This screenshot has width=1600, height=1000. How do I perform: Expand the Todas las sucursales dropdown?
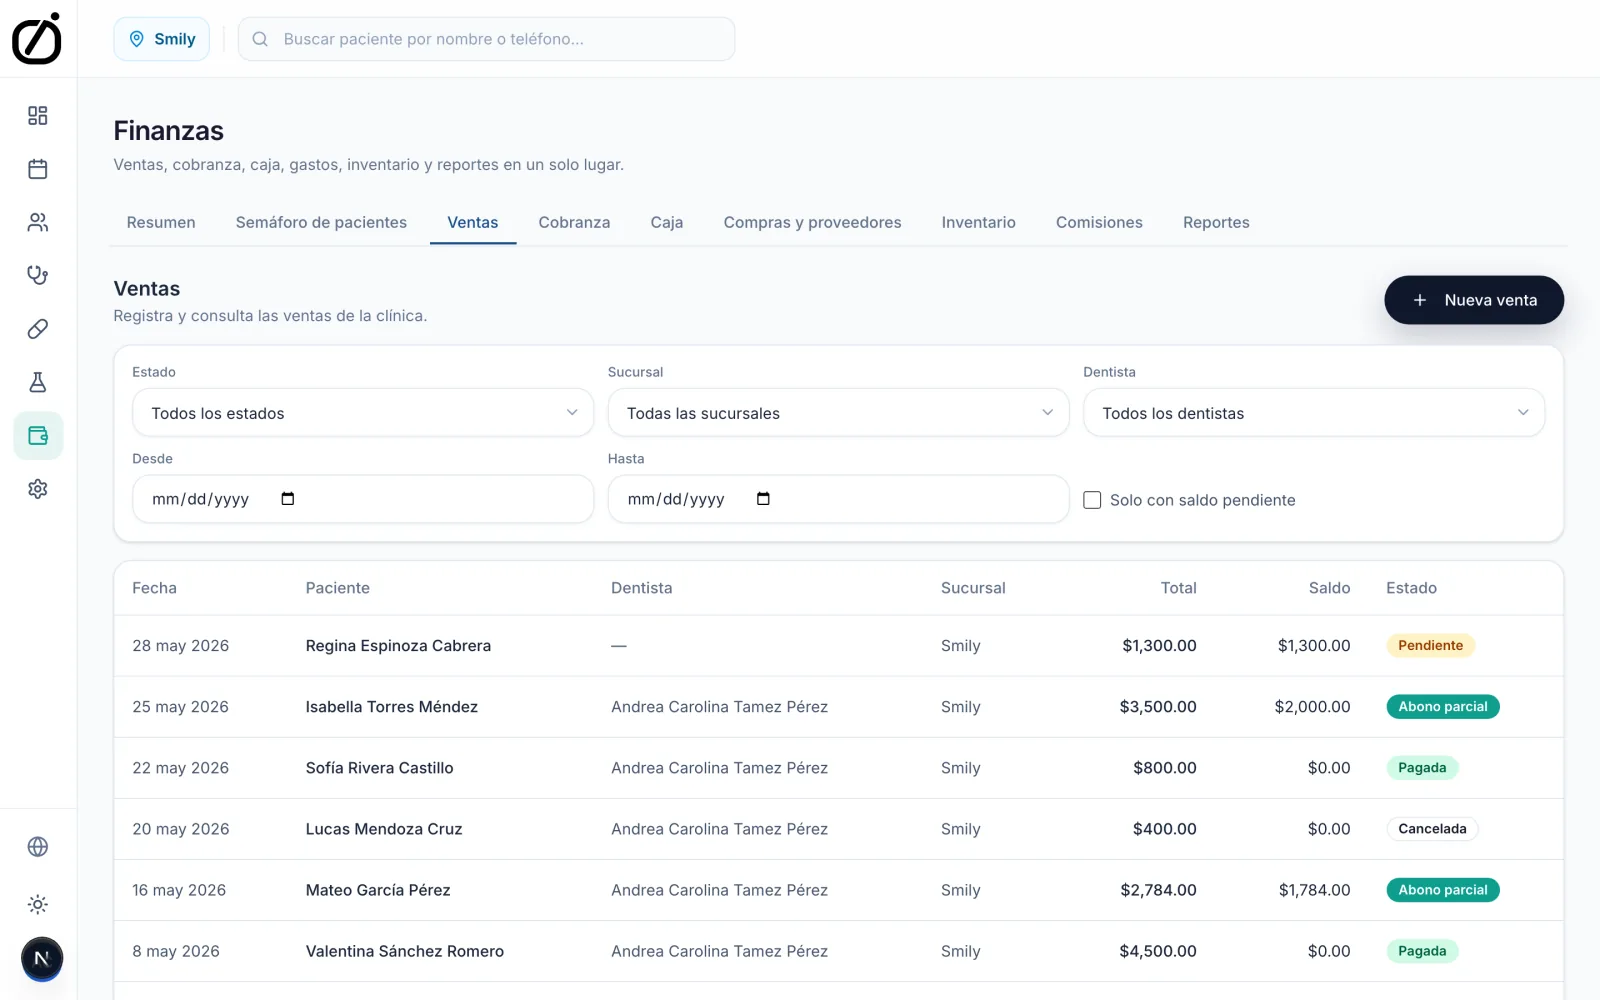838,413
